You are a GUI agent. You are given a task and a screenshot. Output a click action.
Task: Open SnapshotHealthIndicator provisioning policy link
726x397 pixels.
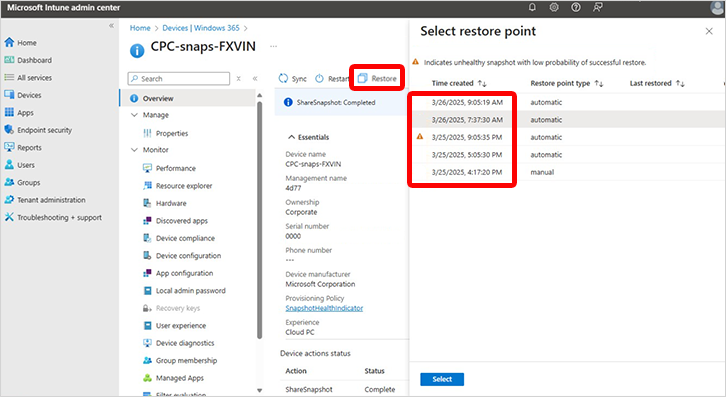click(324, 308)
